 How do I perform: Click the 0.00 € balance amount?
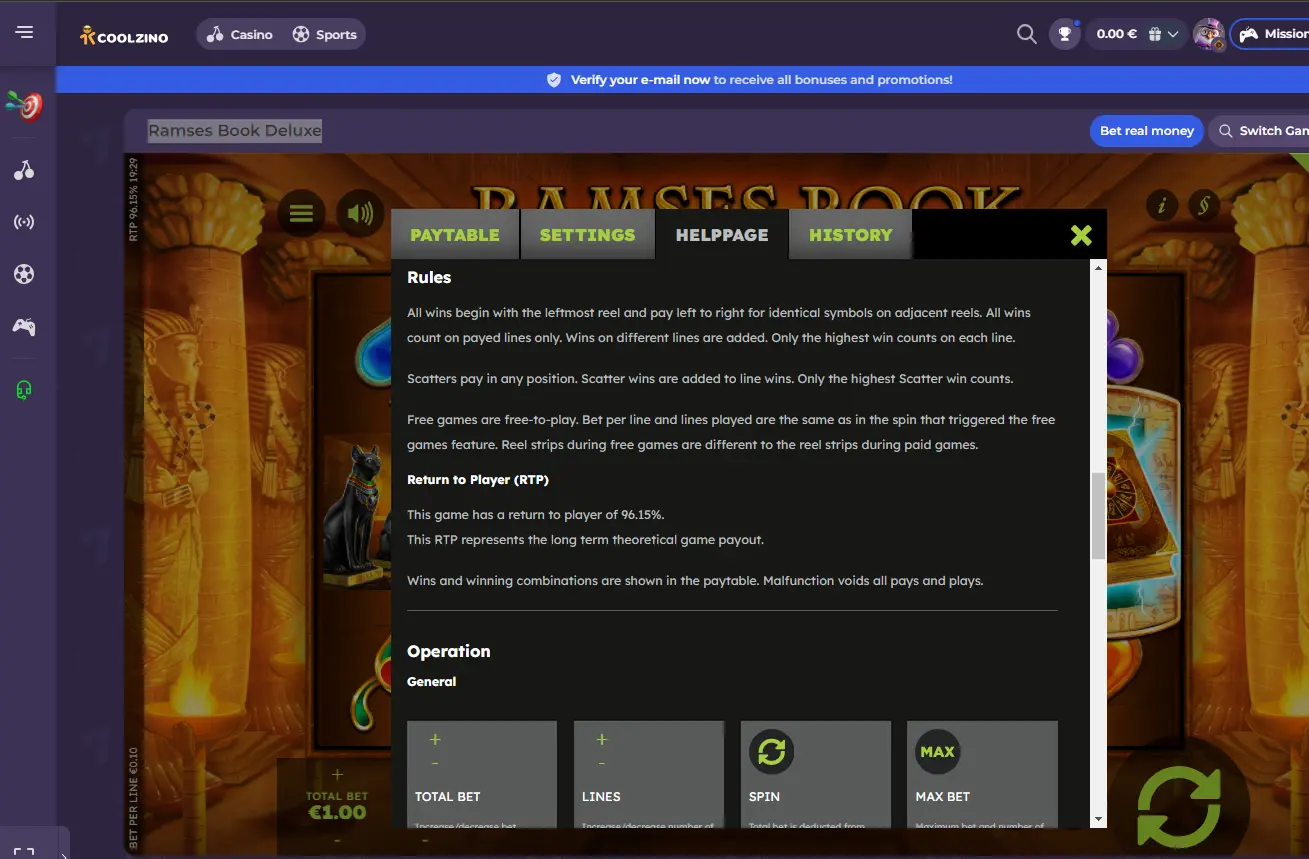click(x=1116, y=34)
